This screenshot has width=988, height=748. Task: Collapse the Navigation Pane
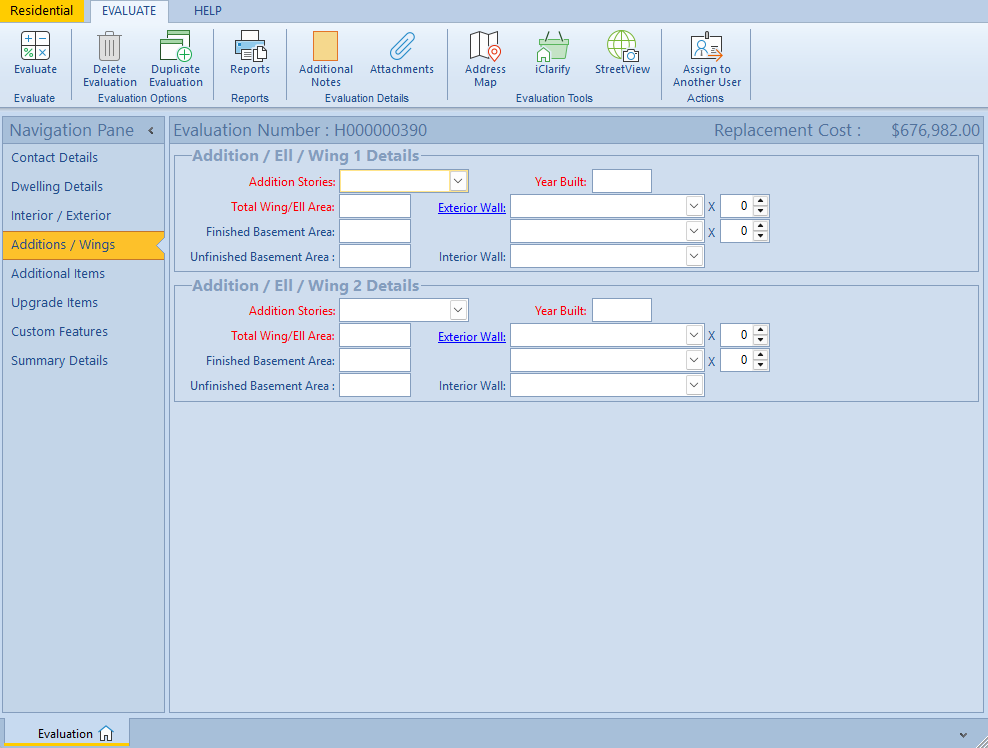pyautogui.click(x=151, y=131)
